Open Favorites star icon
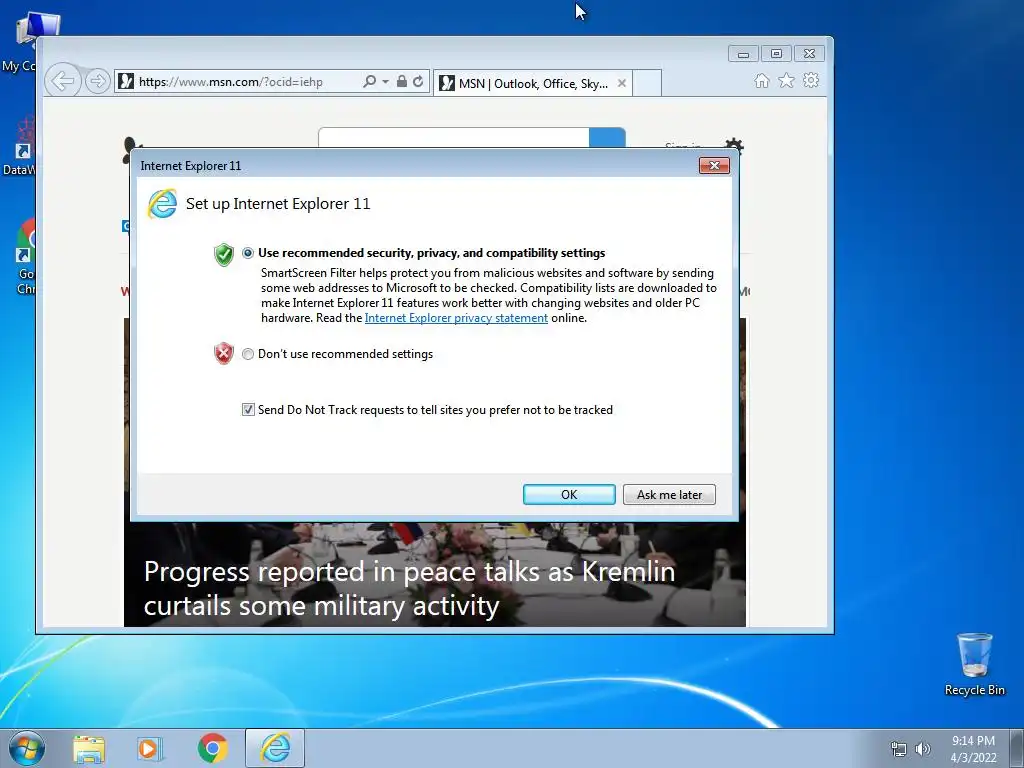This screenshot has height=768, width=1024. [786, 81]
